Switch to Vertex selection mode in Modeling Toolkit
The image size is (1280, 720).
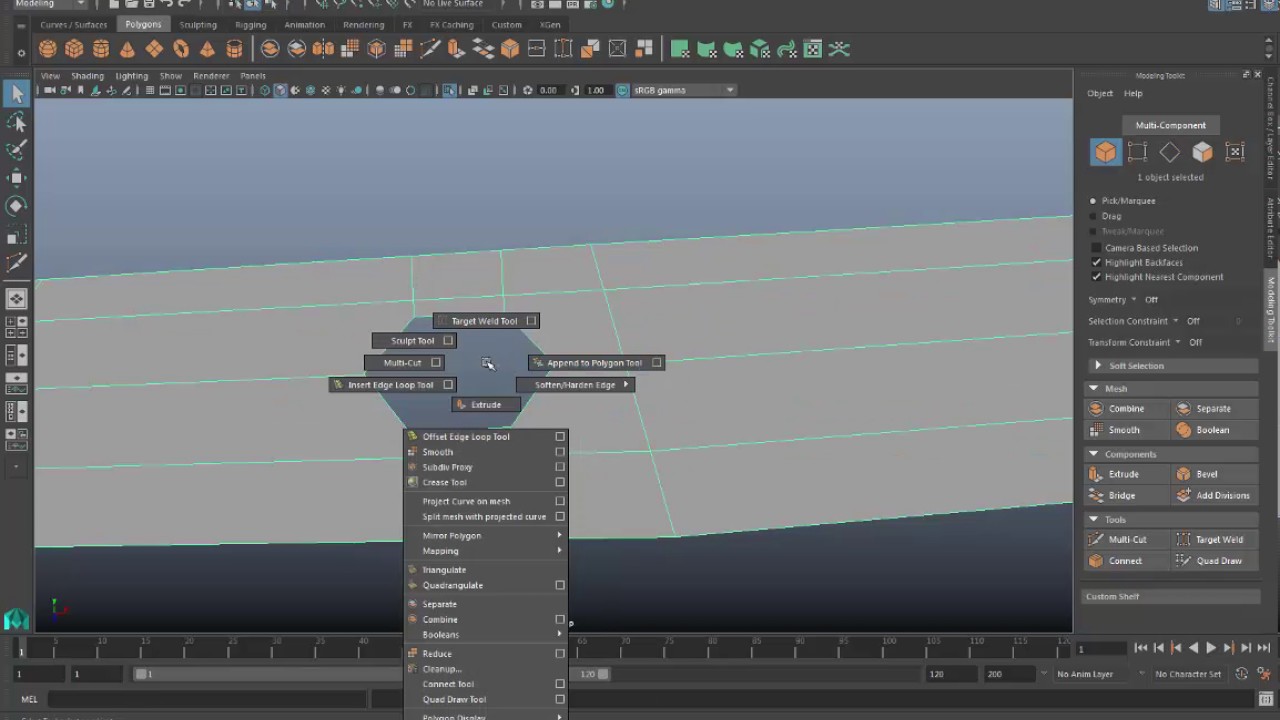1137,152
